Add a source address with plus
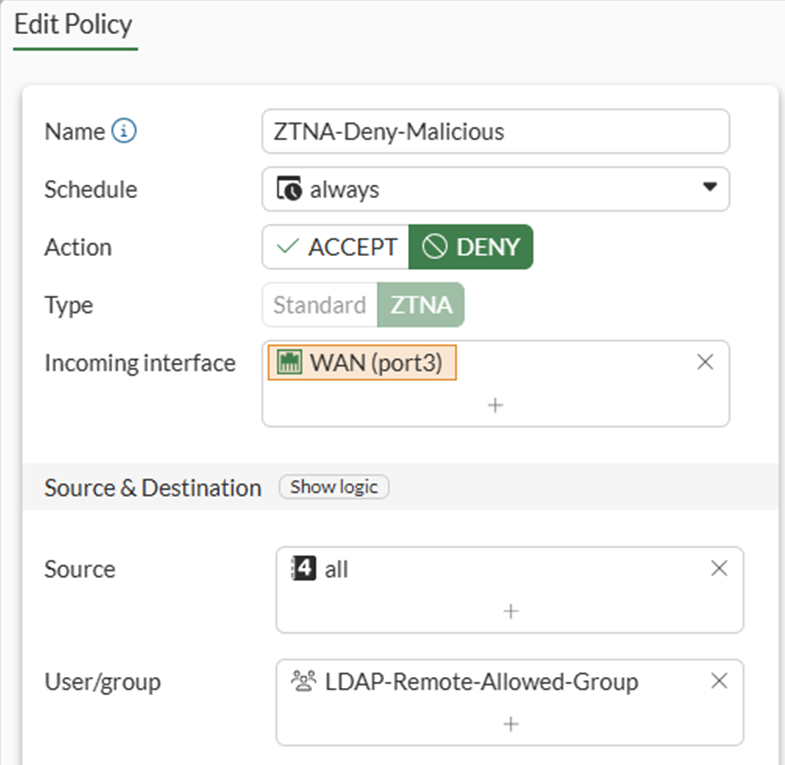 point(510,610)
